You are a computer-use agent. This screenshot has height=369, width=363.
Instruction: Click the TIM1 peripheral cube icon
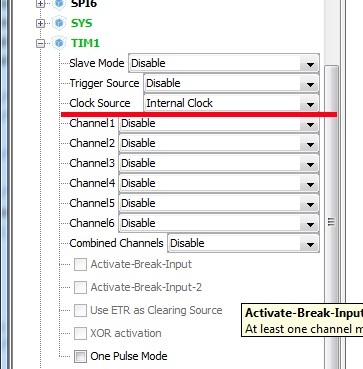[x=59, y=43]
